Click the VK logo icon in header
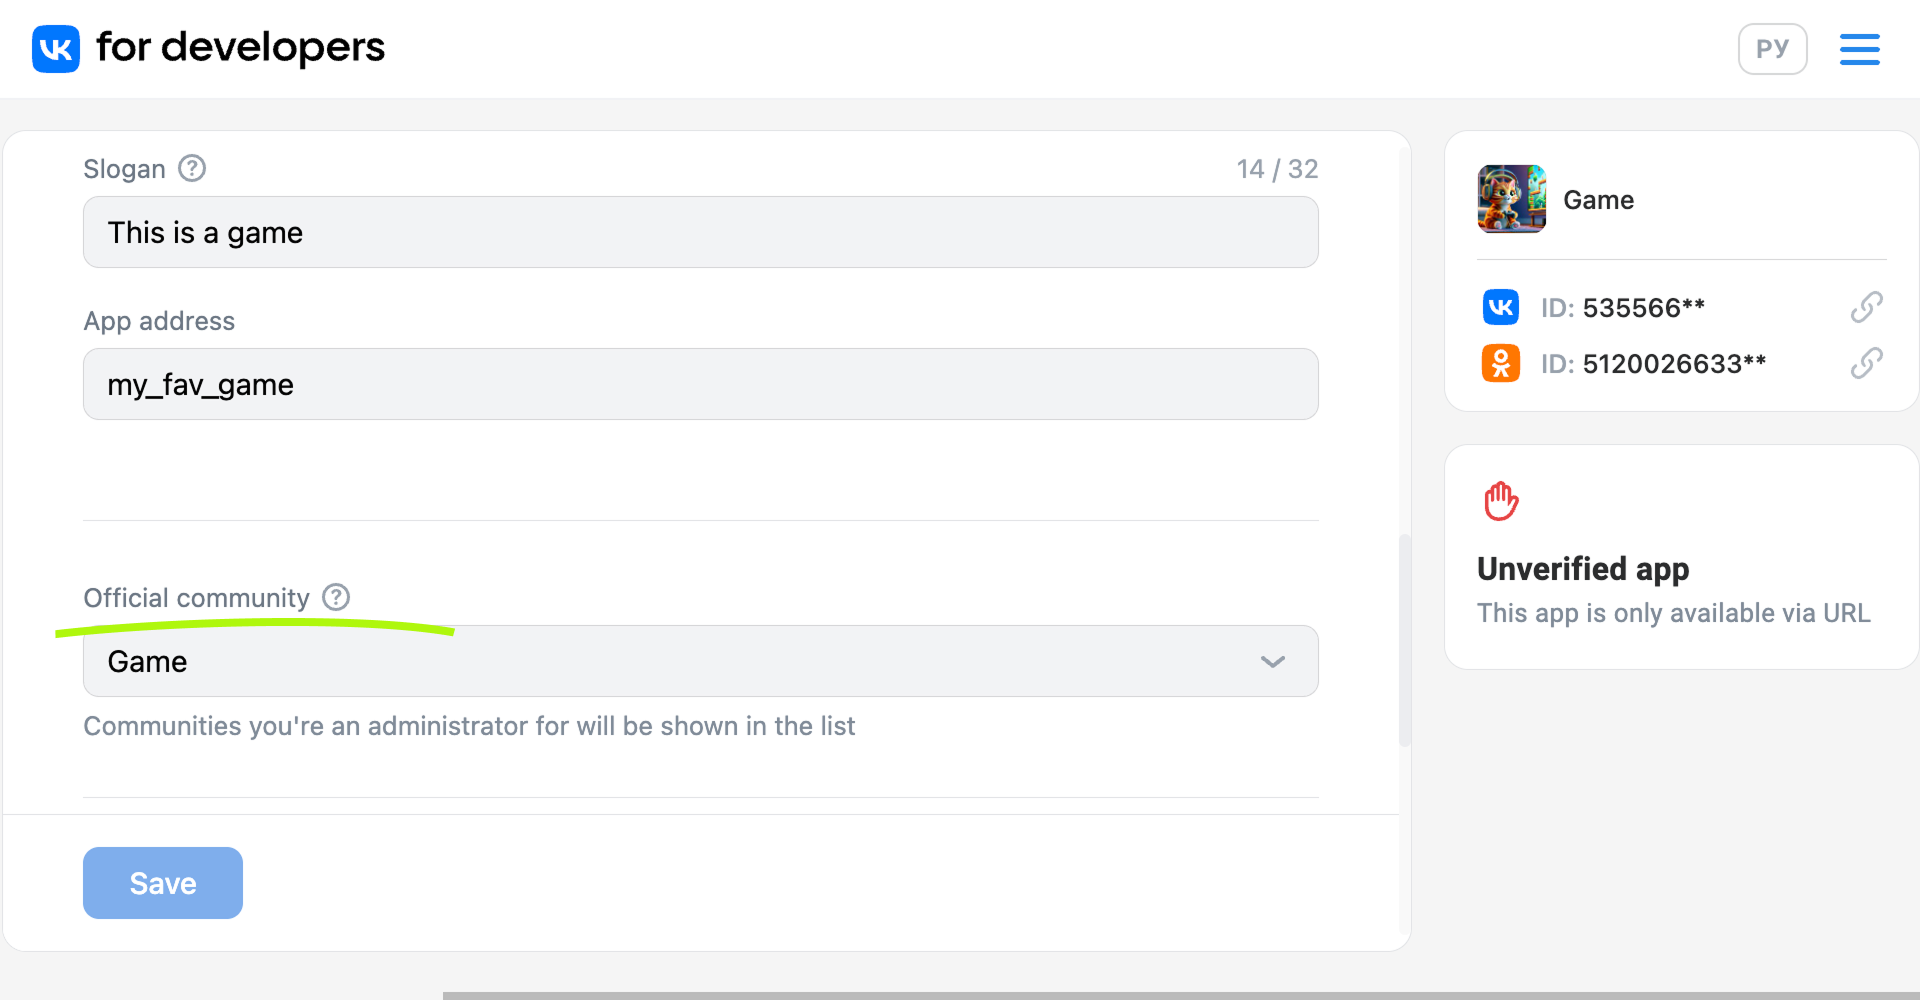Screen dimensions: 1920x1000 pos(56,49)
